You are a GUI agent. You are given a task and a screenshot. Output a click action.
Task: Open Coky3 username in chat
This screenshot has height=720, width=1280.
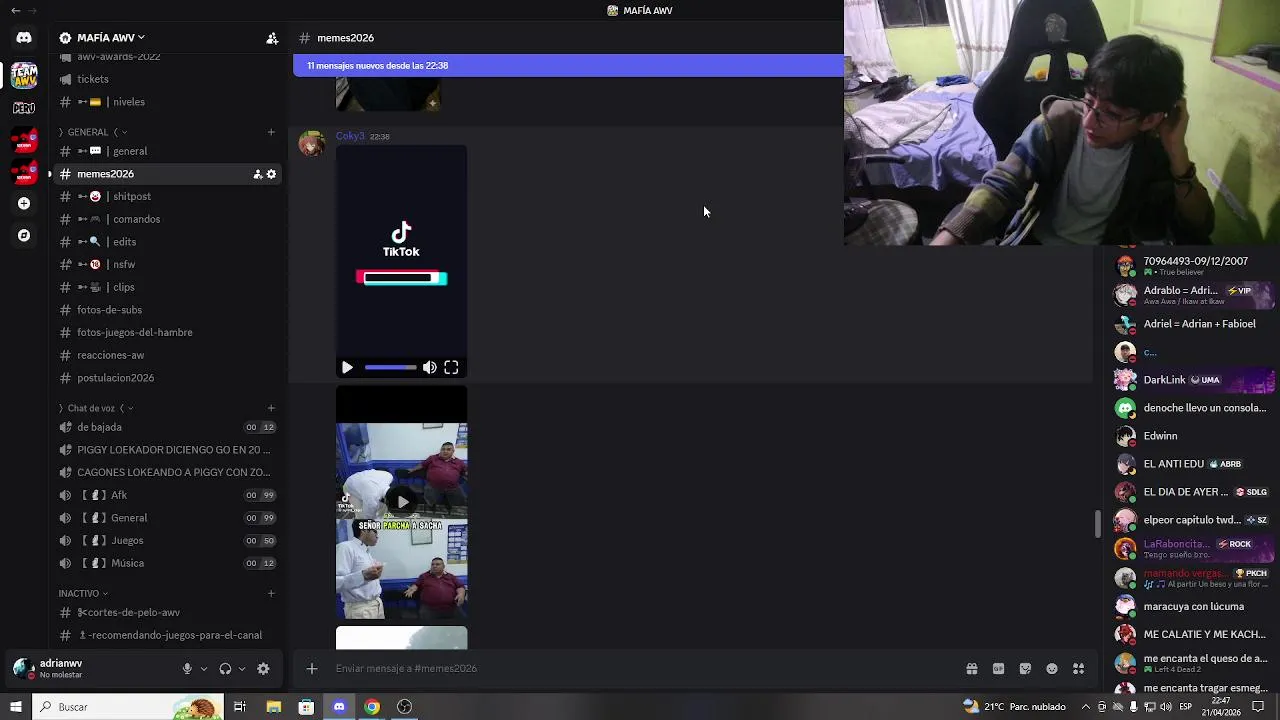350,136
